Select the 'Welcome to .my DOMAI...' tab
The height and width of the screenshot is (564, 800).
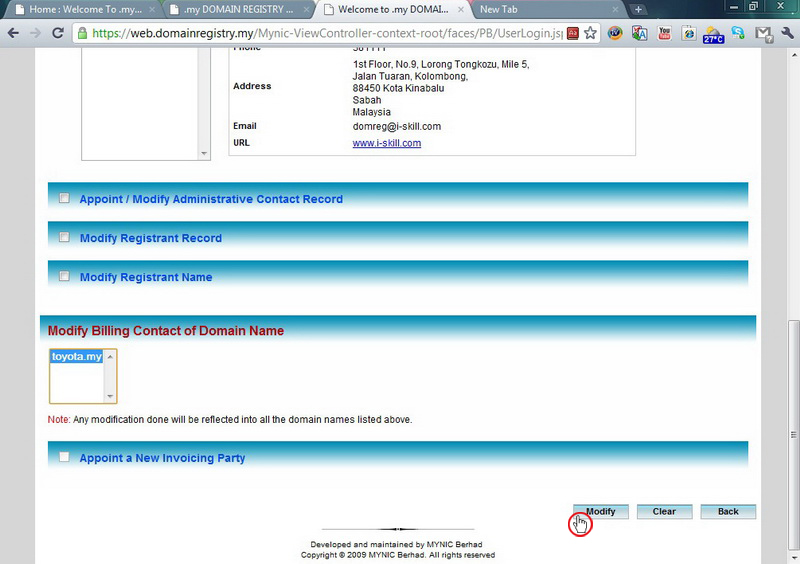[392, 9]
